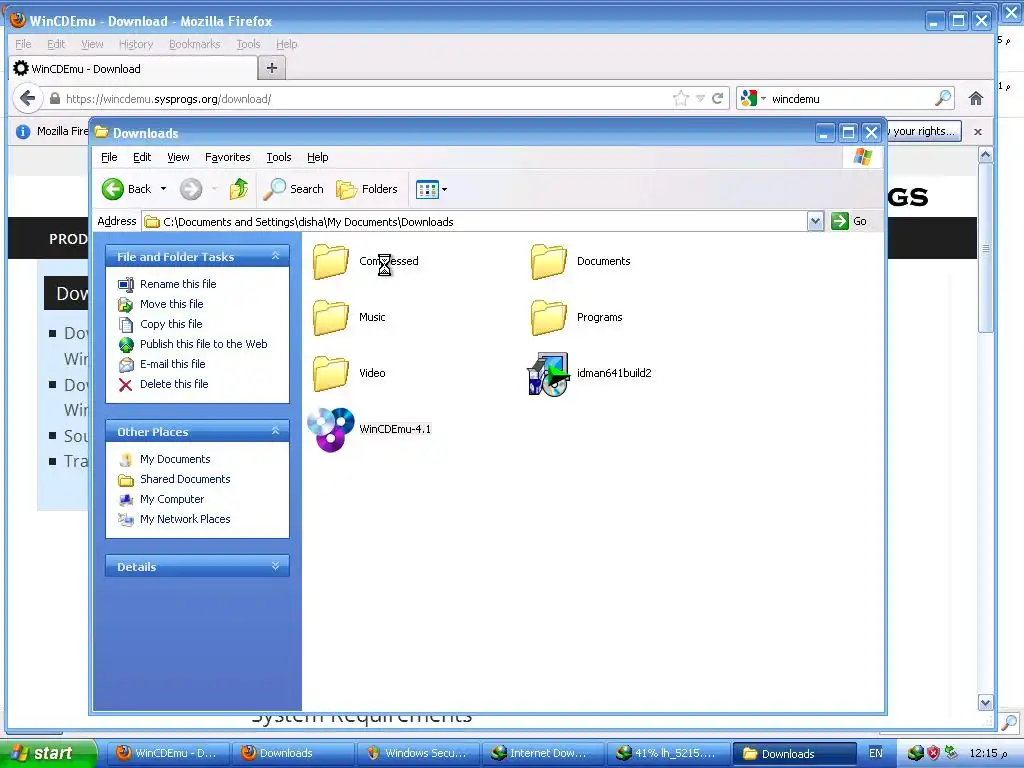Expand the Address bar dropdown
Viewport: 1024px width, 768px height.
pos(815,221)
